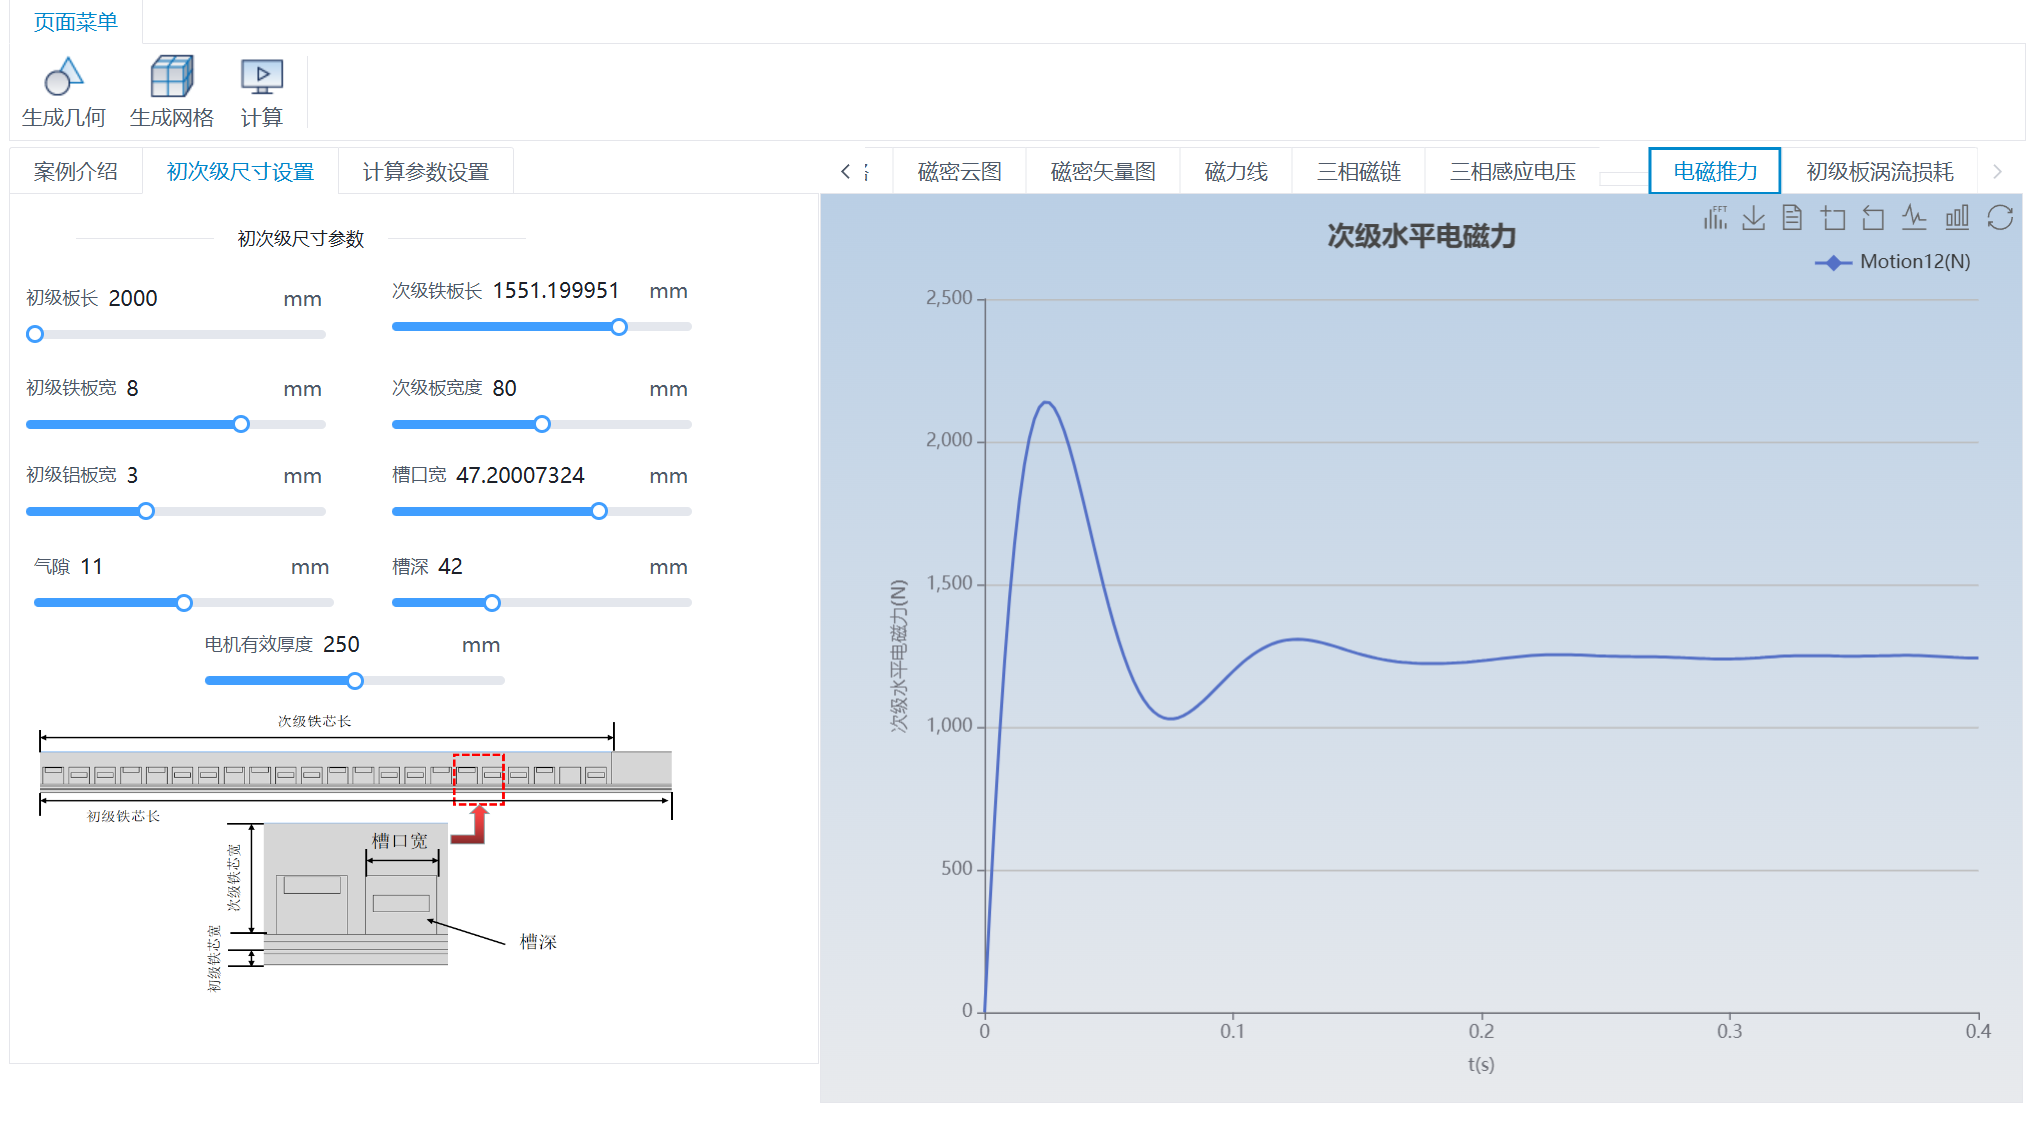Click the y-axis tick label 2,500
Screen dimensions: 2033x1126
[949, 298]
